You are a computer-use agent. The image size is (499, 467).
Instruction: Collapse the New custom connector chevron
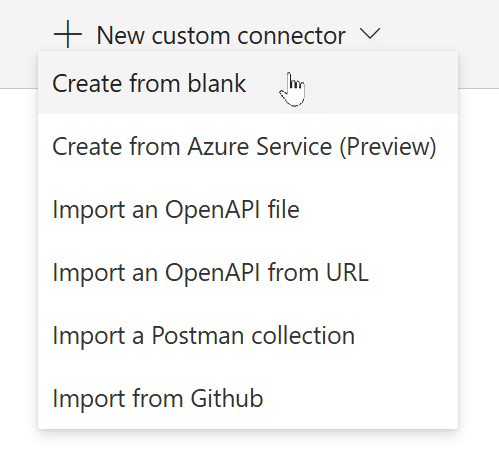pos(370,34)
